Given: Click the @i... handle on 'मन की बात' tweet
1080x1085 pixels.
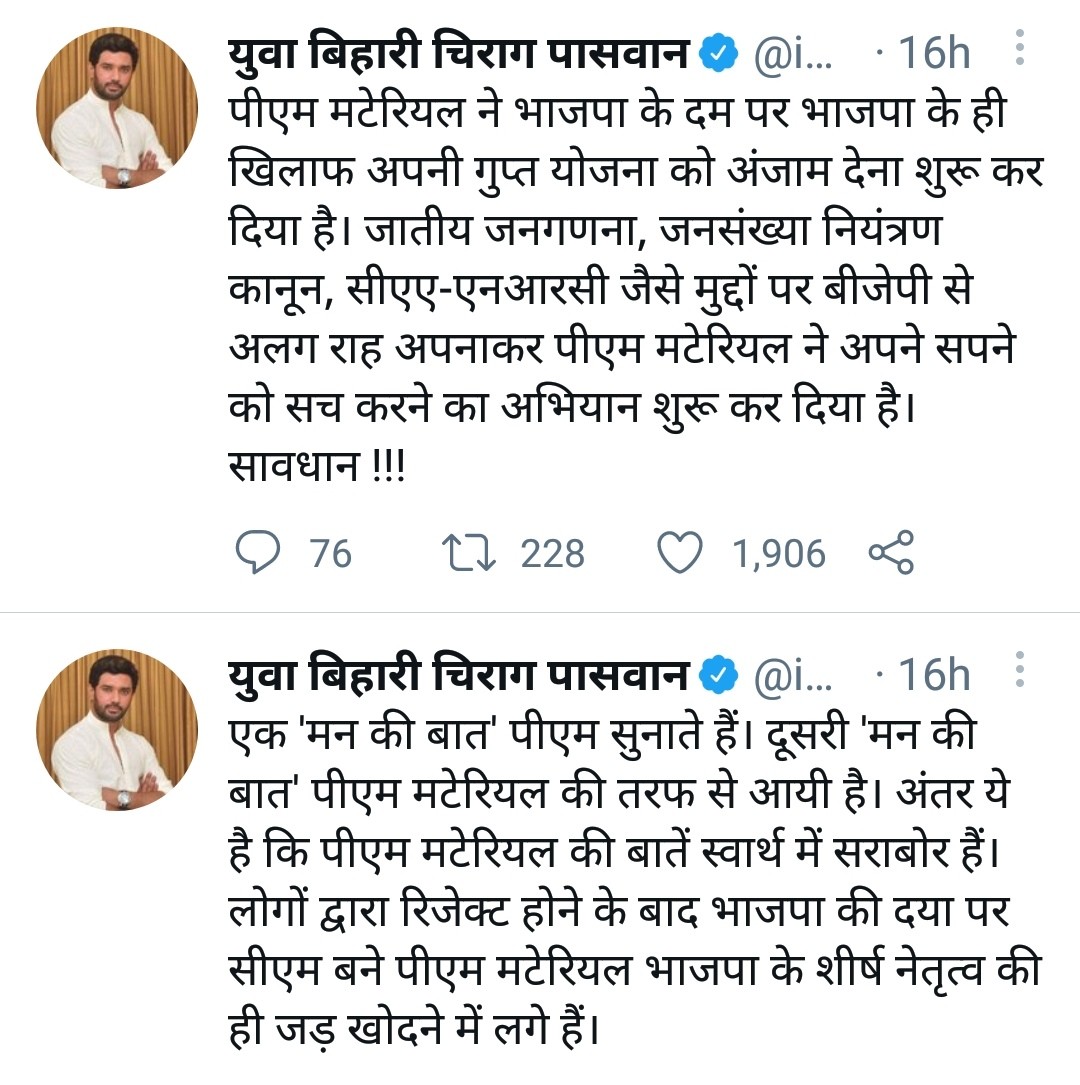Looking at the screenshot, I should click(791, 676).
